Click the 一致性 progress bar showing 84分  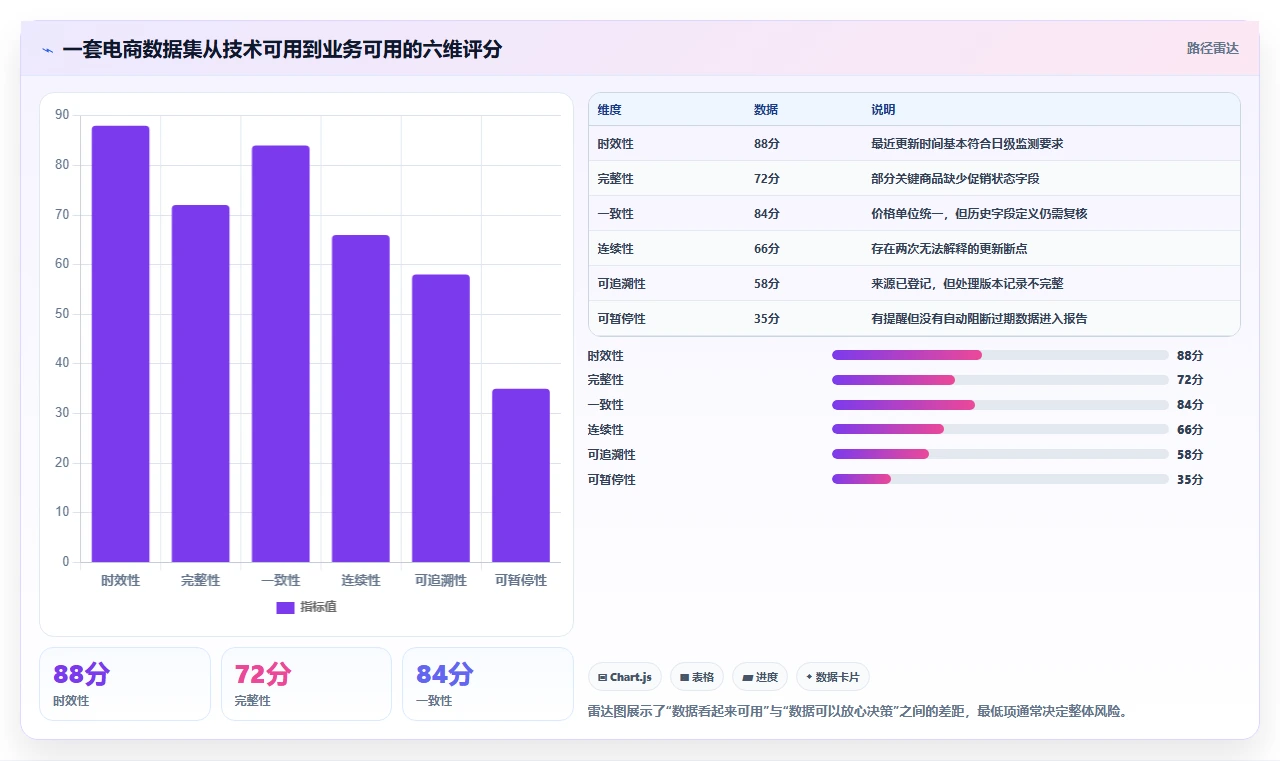click(x=1000, y=405)
